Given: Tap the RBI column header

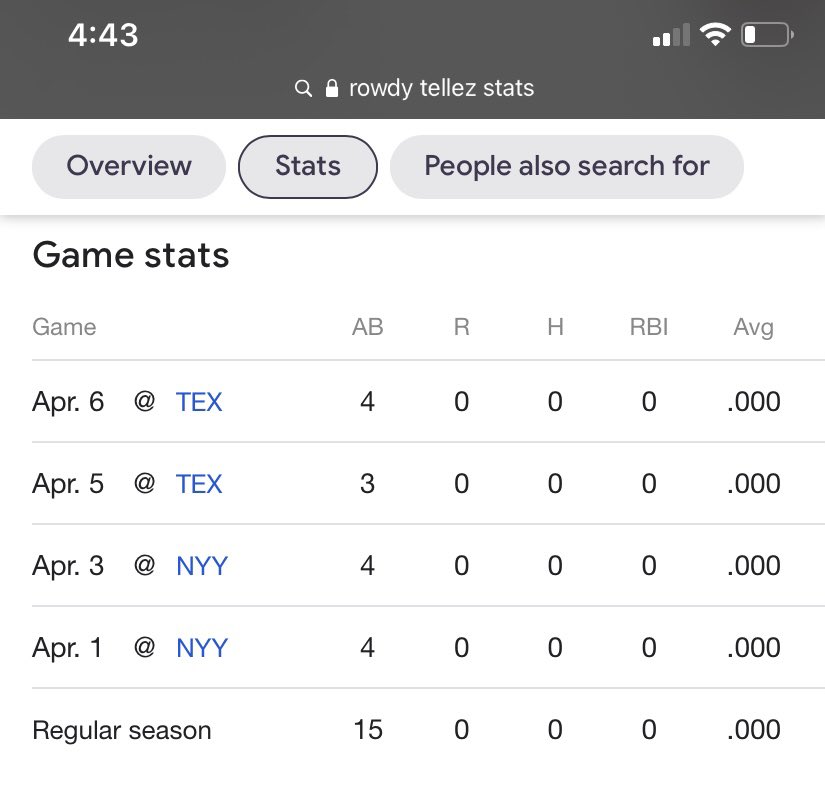Looking at the screenshot, I should click(x=649, y=327).
